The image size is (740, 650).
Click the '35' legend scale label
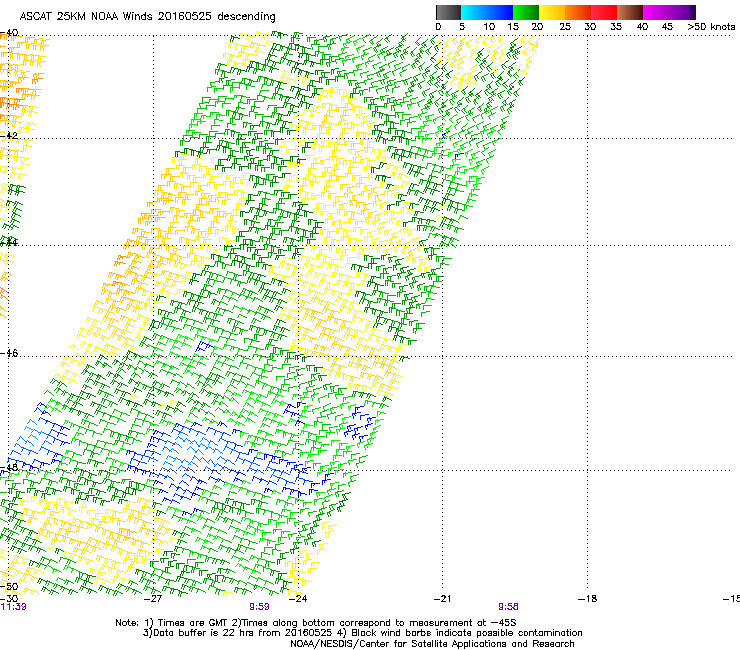click(x=616, y=26)
